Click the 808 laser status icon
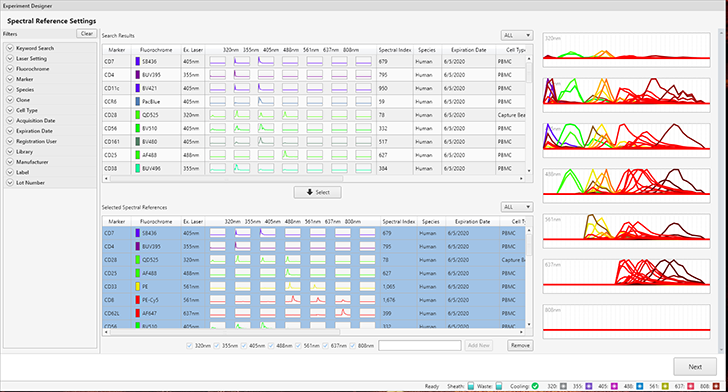Viewport: 728px width, 392px height. click(716, 386)
